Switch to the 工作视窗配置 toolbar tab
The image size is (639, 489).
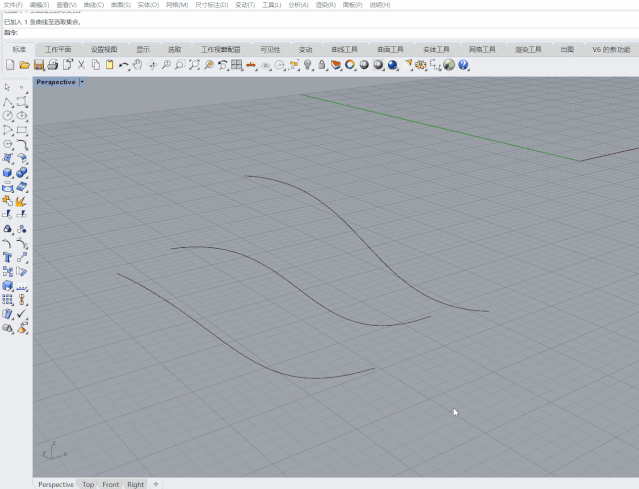pos(220,49)
